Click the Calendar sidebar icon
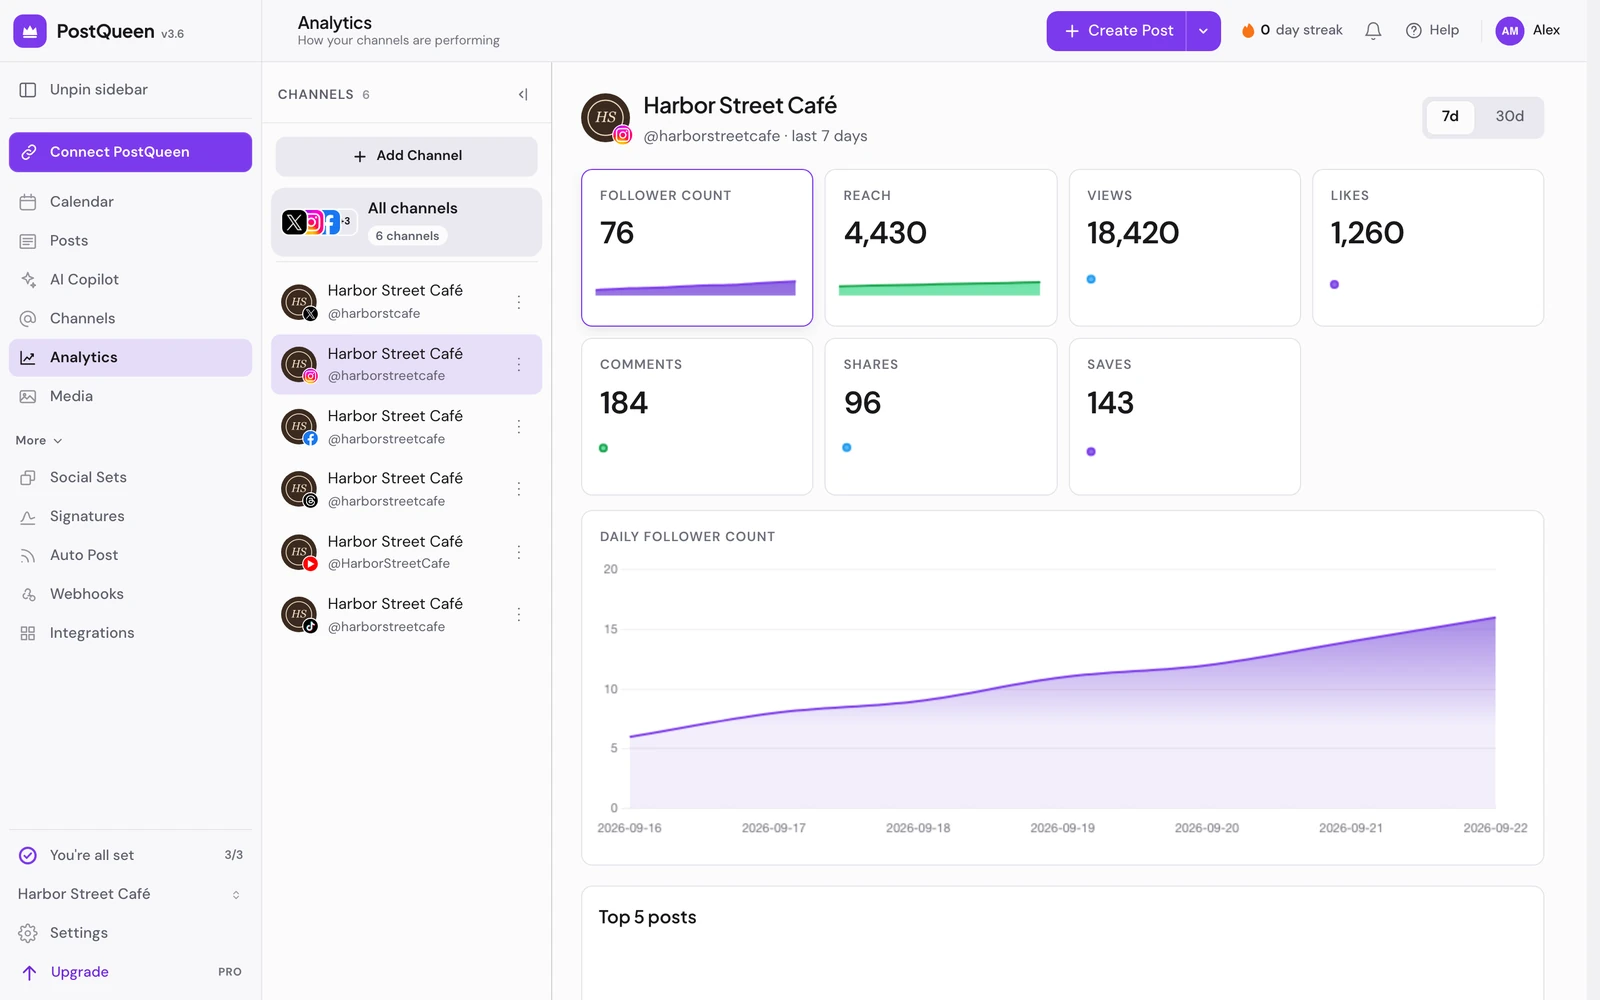The image size is (1600, 1000). [28, 202]
